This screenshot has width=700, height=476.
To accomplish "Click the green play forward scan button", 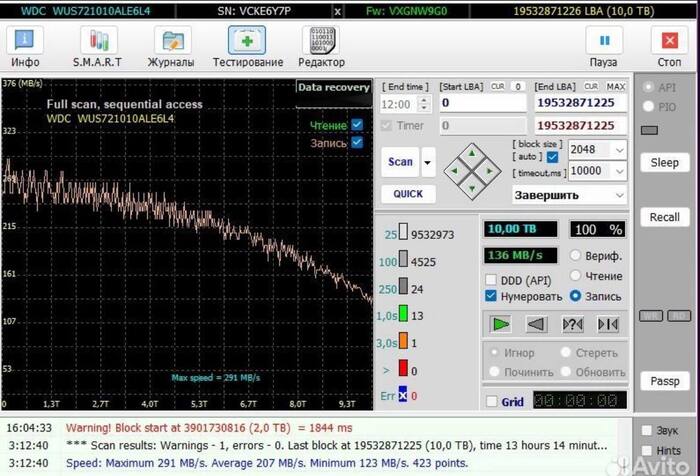I will point(500,324).
